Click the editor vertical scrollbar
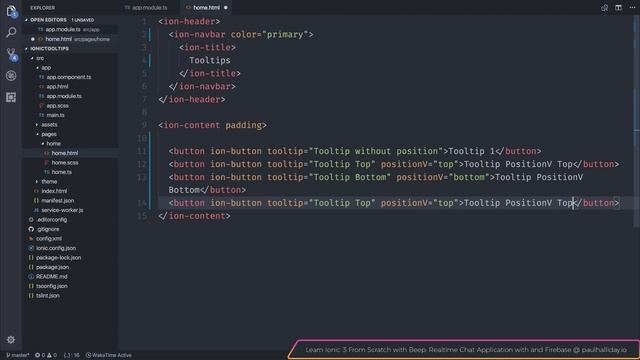The width and height of the screenshot is (640, 360). pos(637,122)
